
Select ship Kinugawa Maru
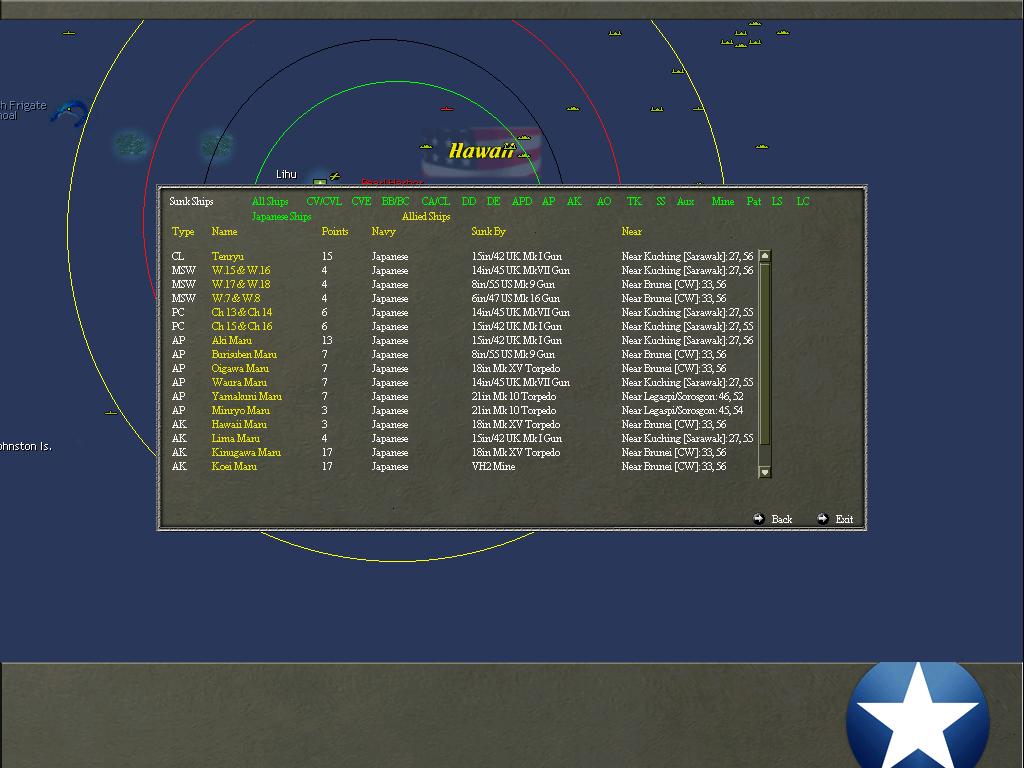point(246,453)
